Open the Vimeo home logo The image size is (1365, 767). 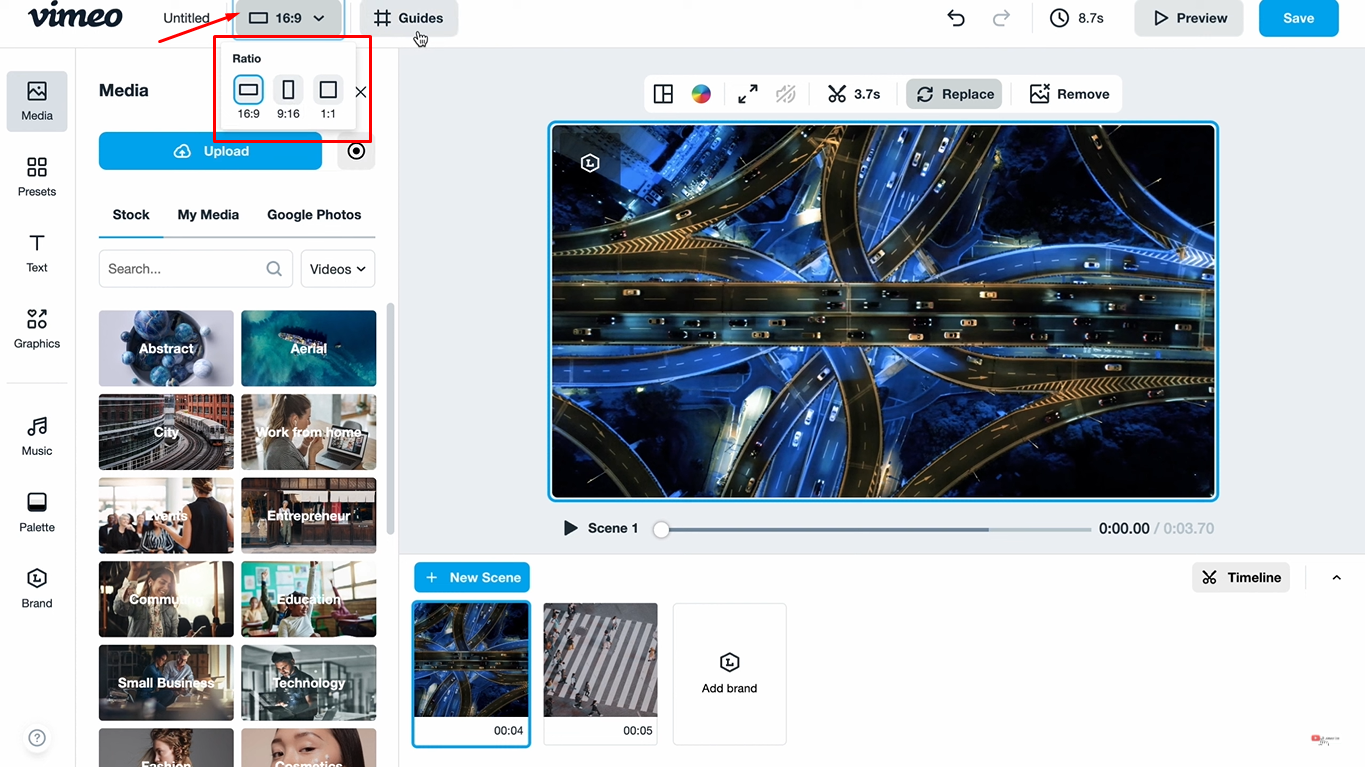75,16
